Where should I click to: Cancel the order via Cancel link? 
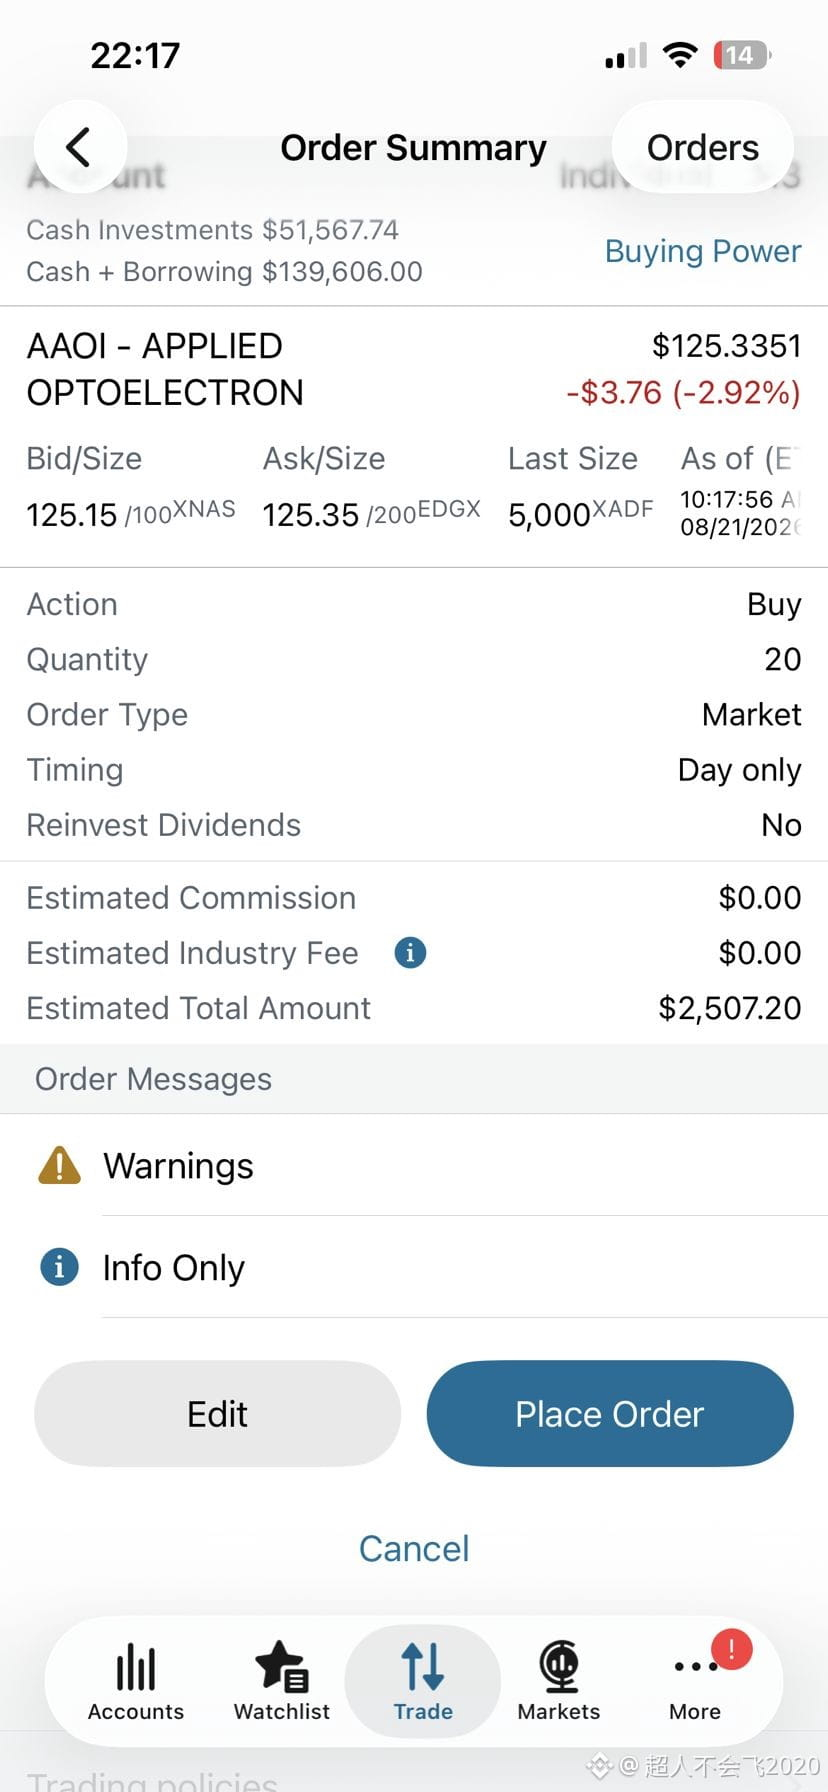[x=414, y=1549]
